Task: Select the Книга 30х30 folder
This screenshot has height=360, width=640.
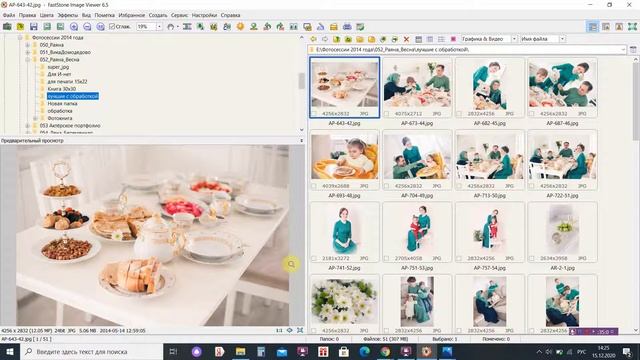Action: tap(62, 89)
